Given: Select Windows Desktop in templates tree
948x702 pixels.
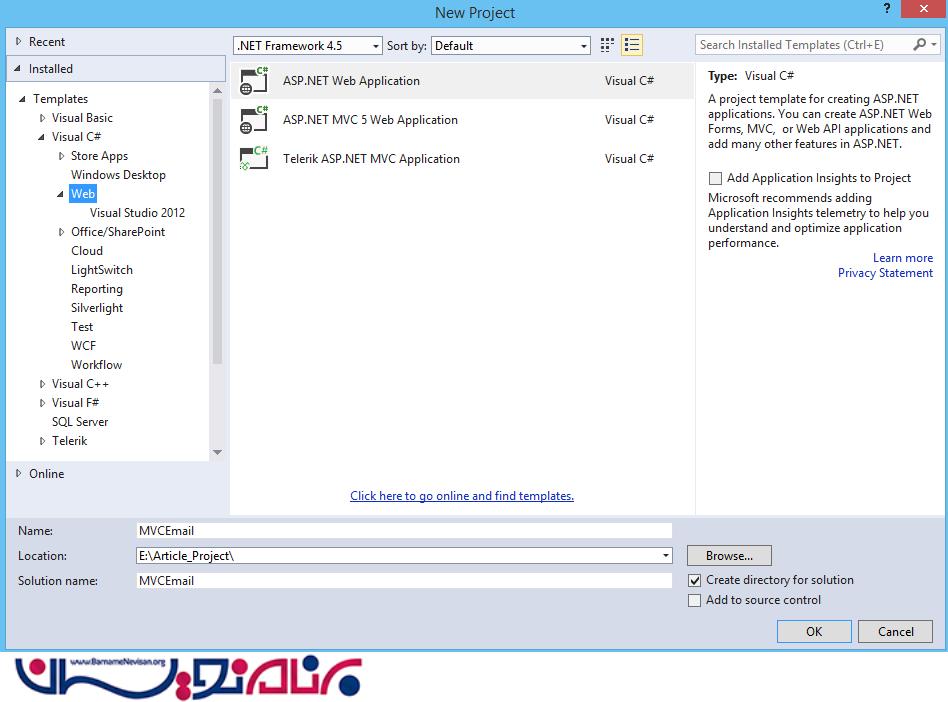Looking at the screenshot, I should pos(118,175).
